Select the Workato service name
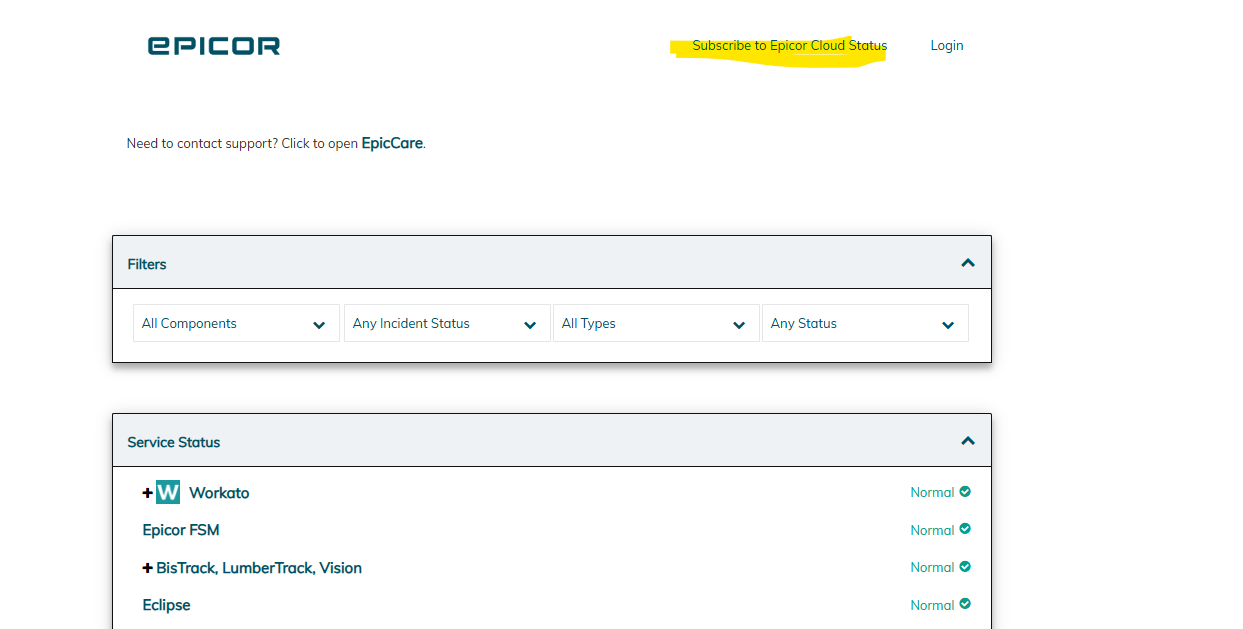This screenshot has height=629, width=1243. (x=219, y=493)
